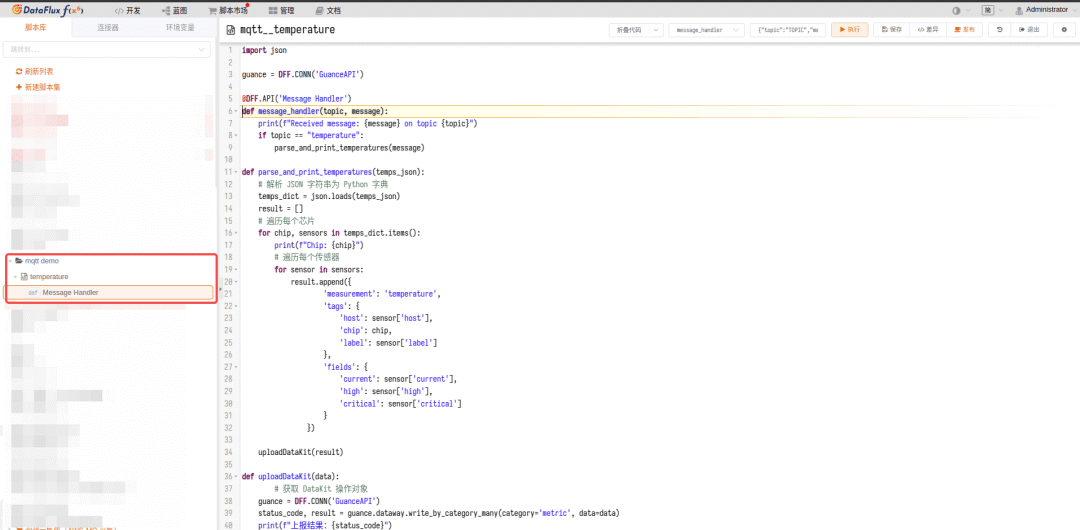Collapse the mqtt demo folder

pos(10,261)
